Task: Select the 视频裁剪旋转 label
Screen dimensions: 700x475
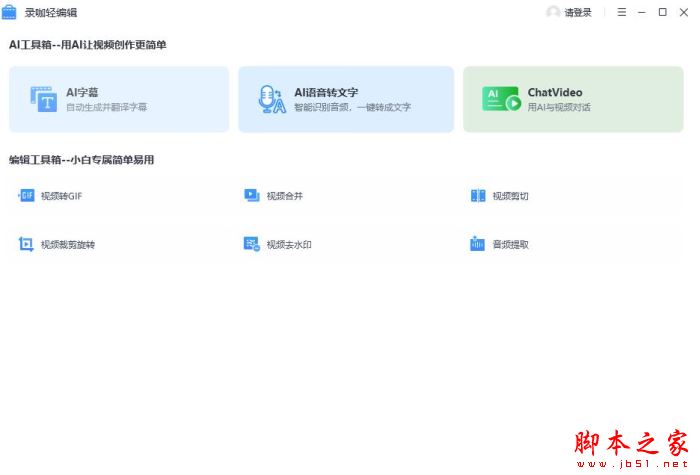Action: click(x=68, y=245)
